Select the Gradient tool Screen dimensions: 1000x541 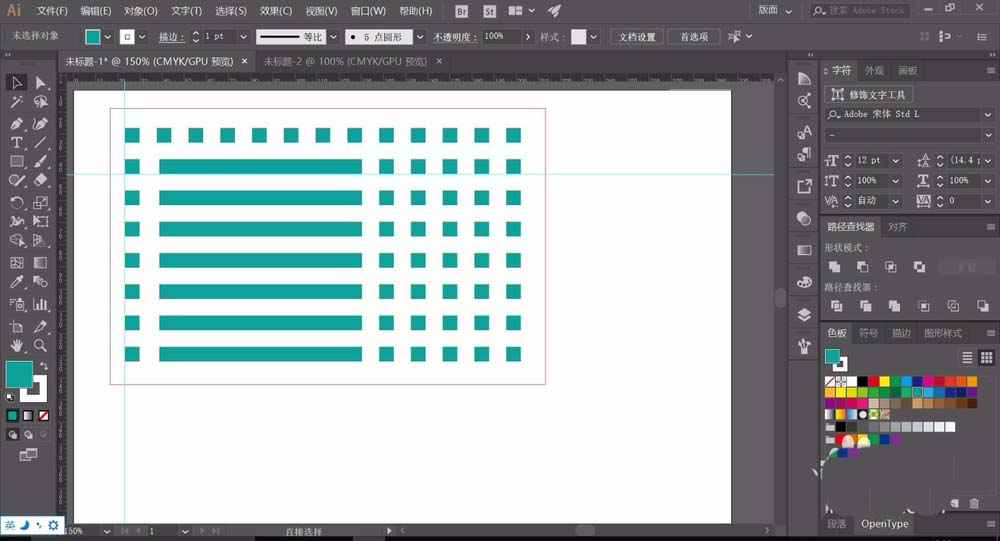pyautogui.click(x=40, y=262)
